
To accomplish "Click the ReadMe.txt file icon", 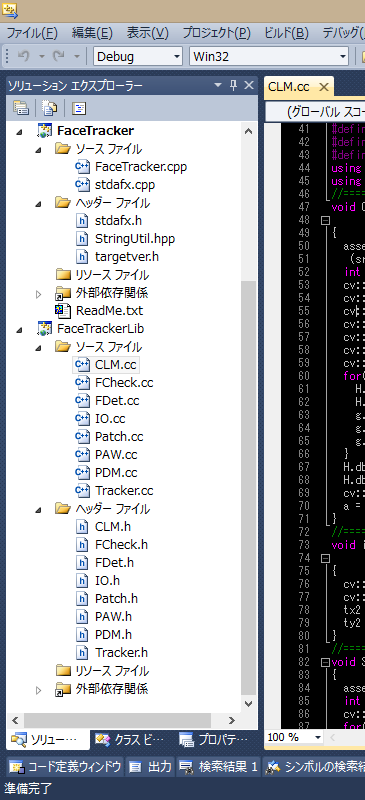I will (63, 310).
